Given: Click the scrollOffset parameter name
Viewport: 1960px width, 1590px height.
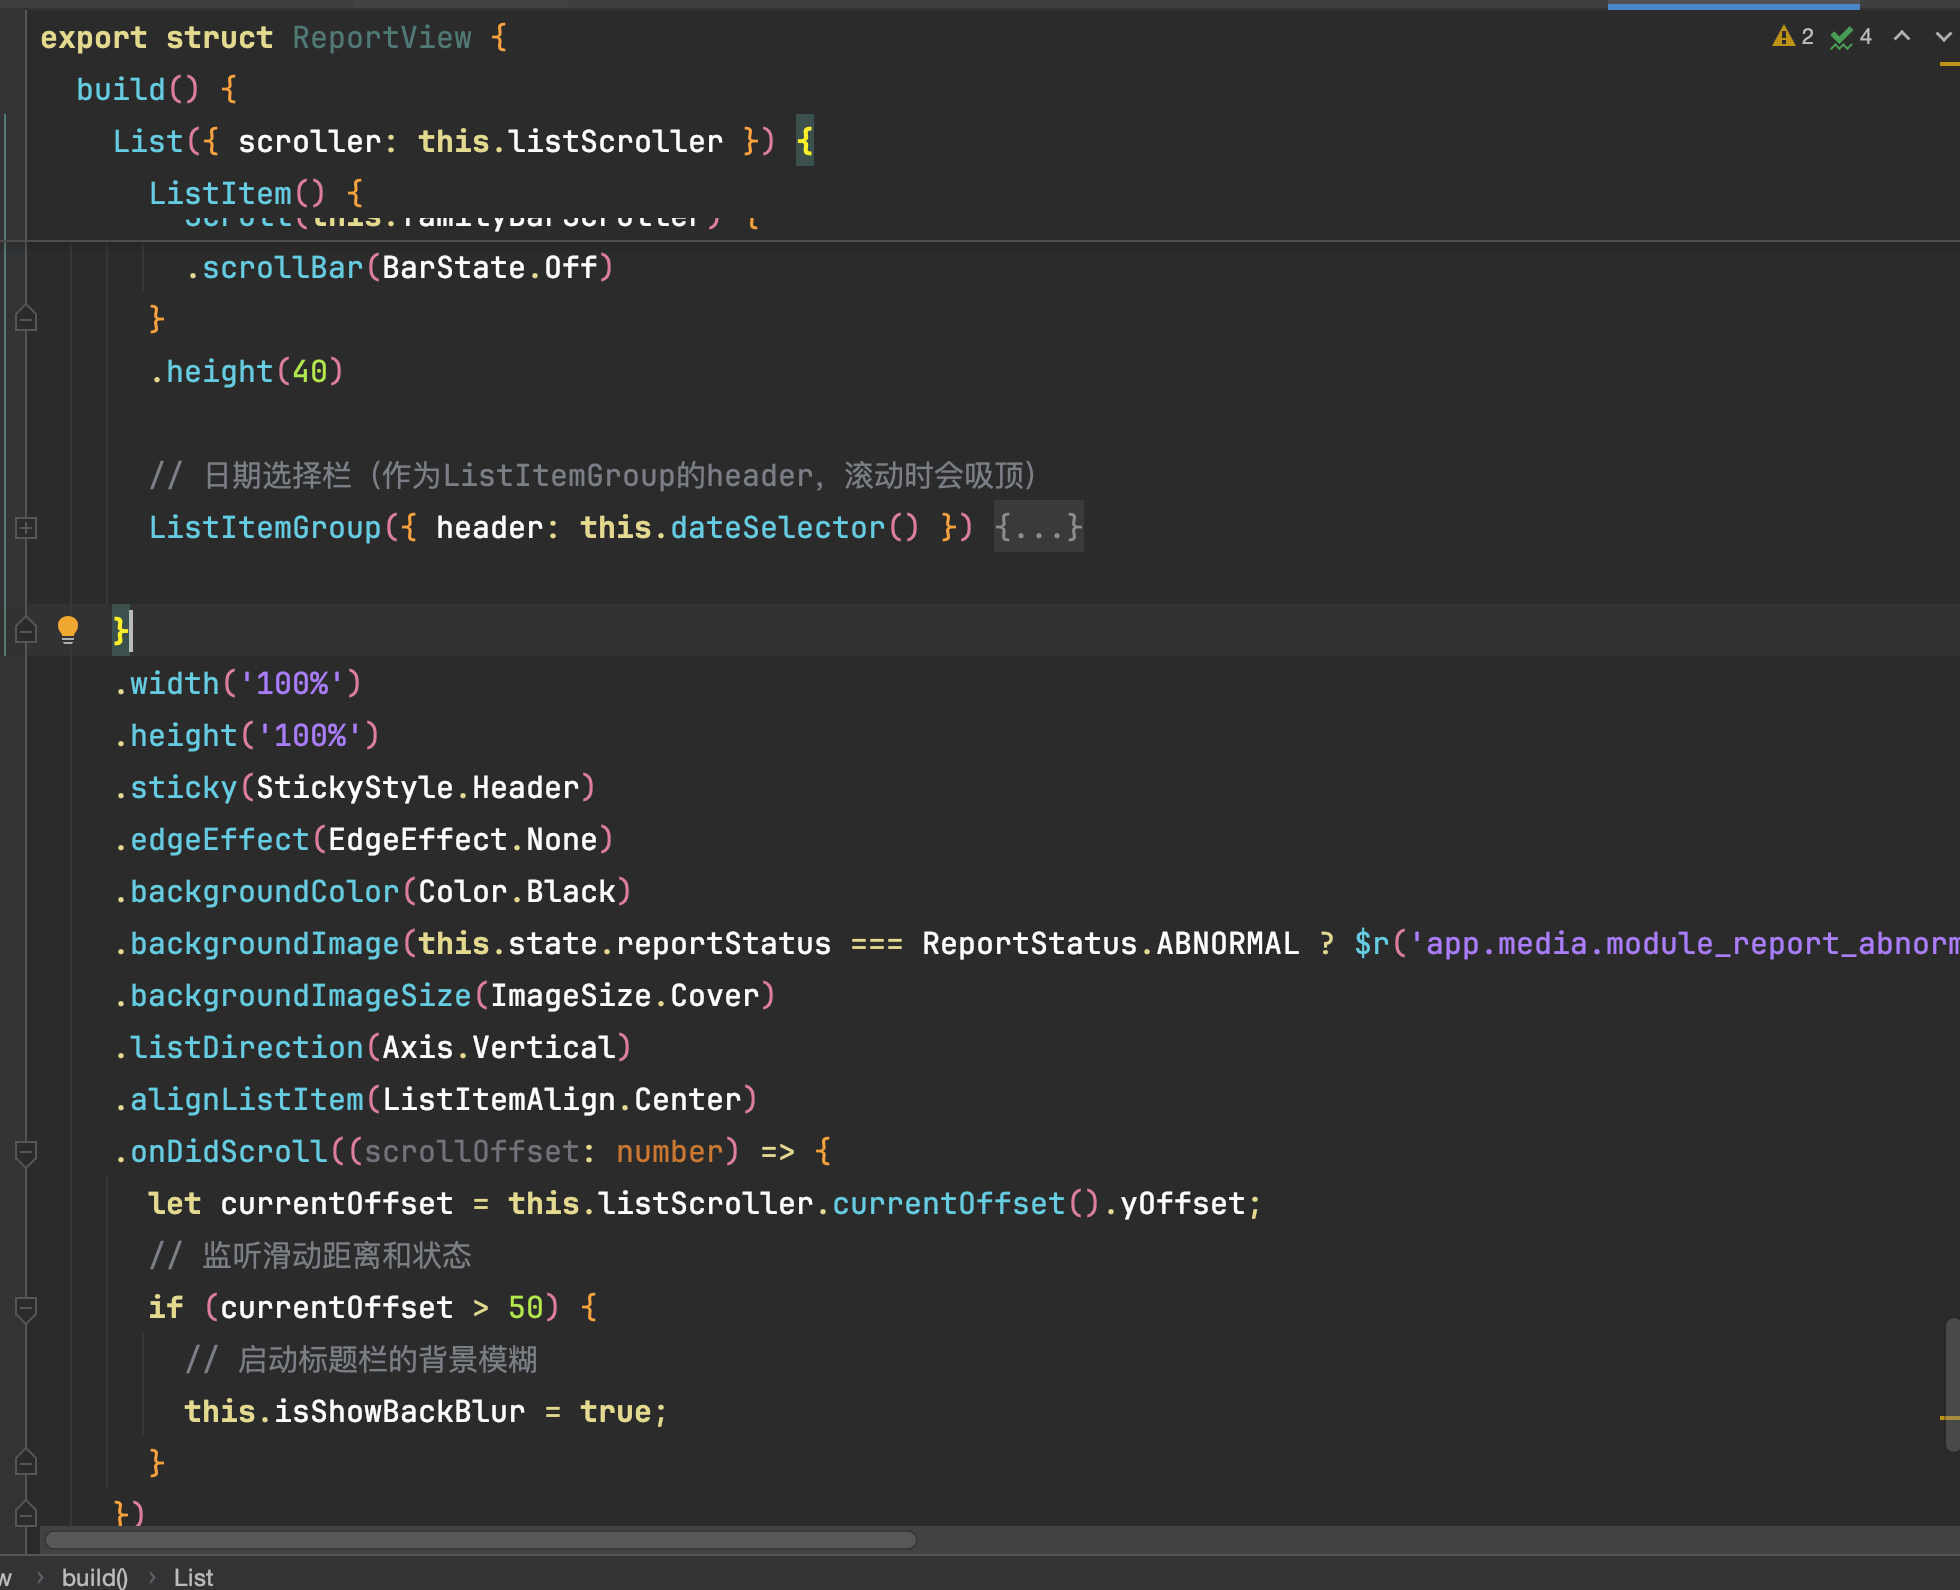Looking at the screenshot, I should (x=472, y=1151).
